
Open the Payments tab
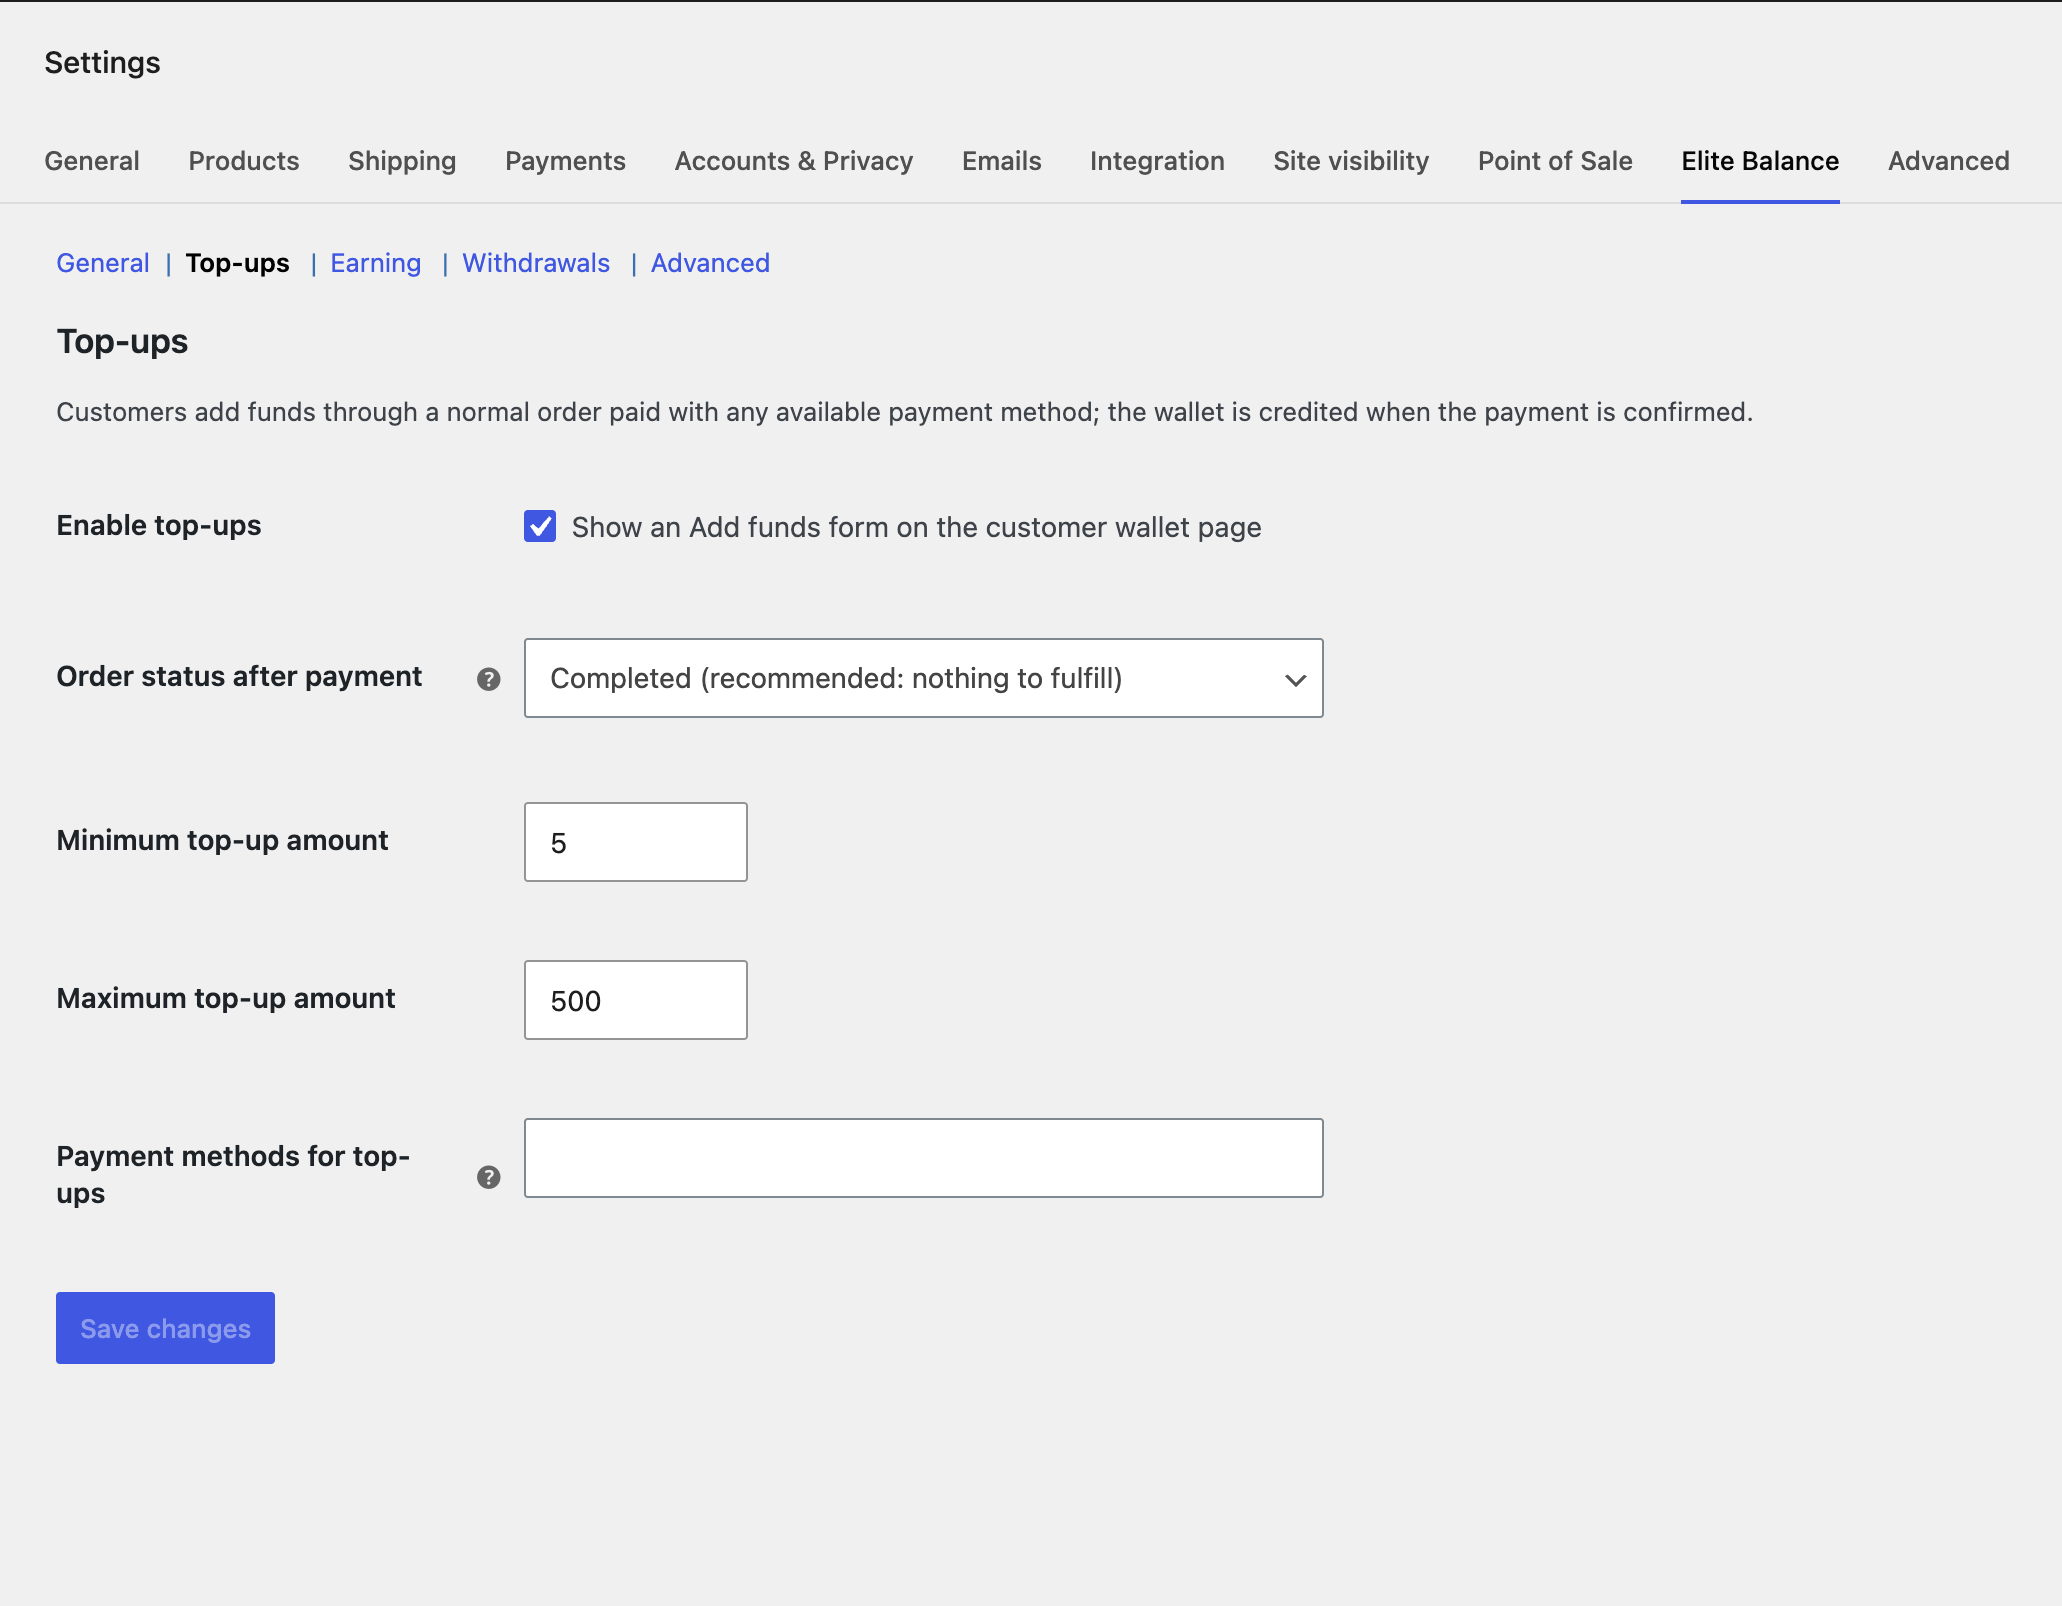point(565,161)
